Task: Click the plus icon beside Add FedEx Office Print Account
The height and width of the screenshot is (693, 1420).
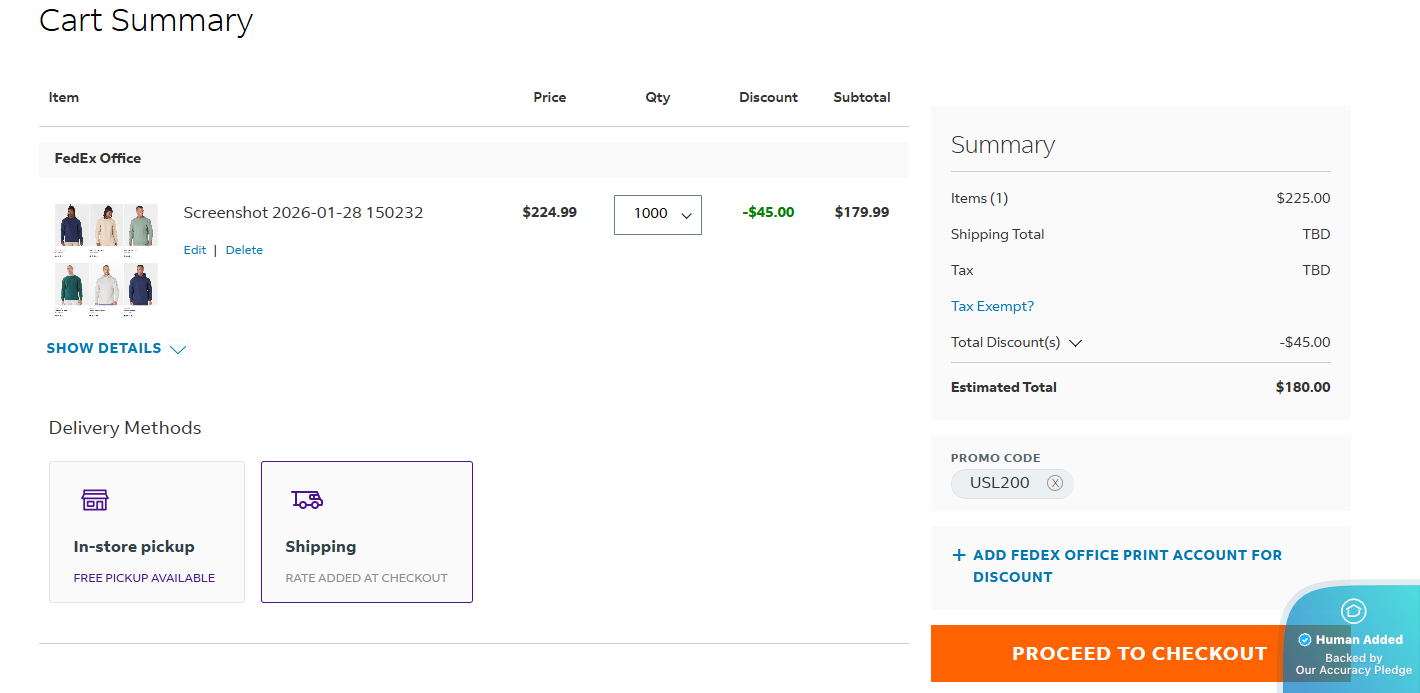Action: [x=958, y=555]
